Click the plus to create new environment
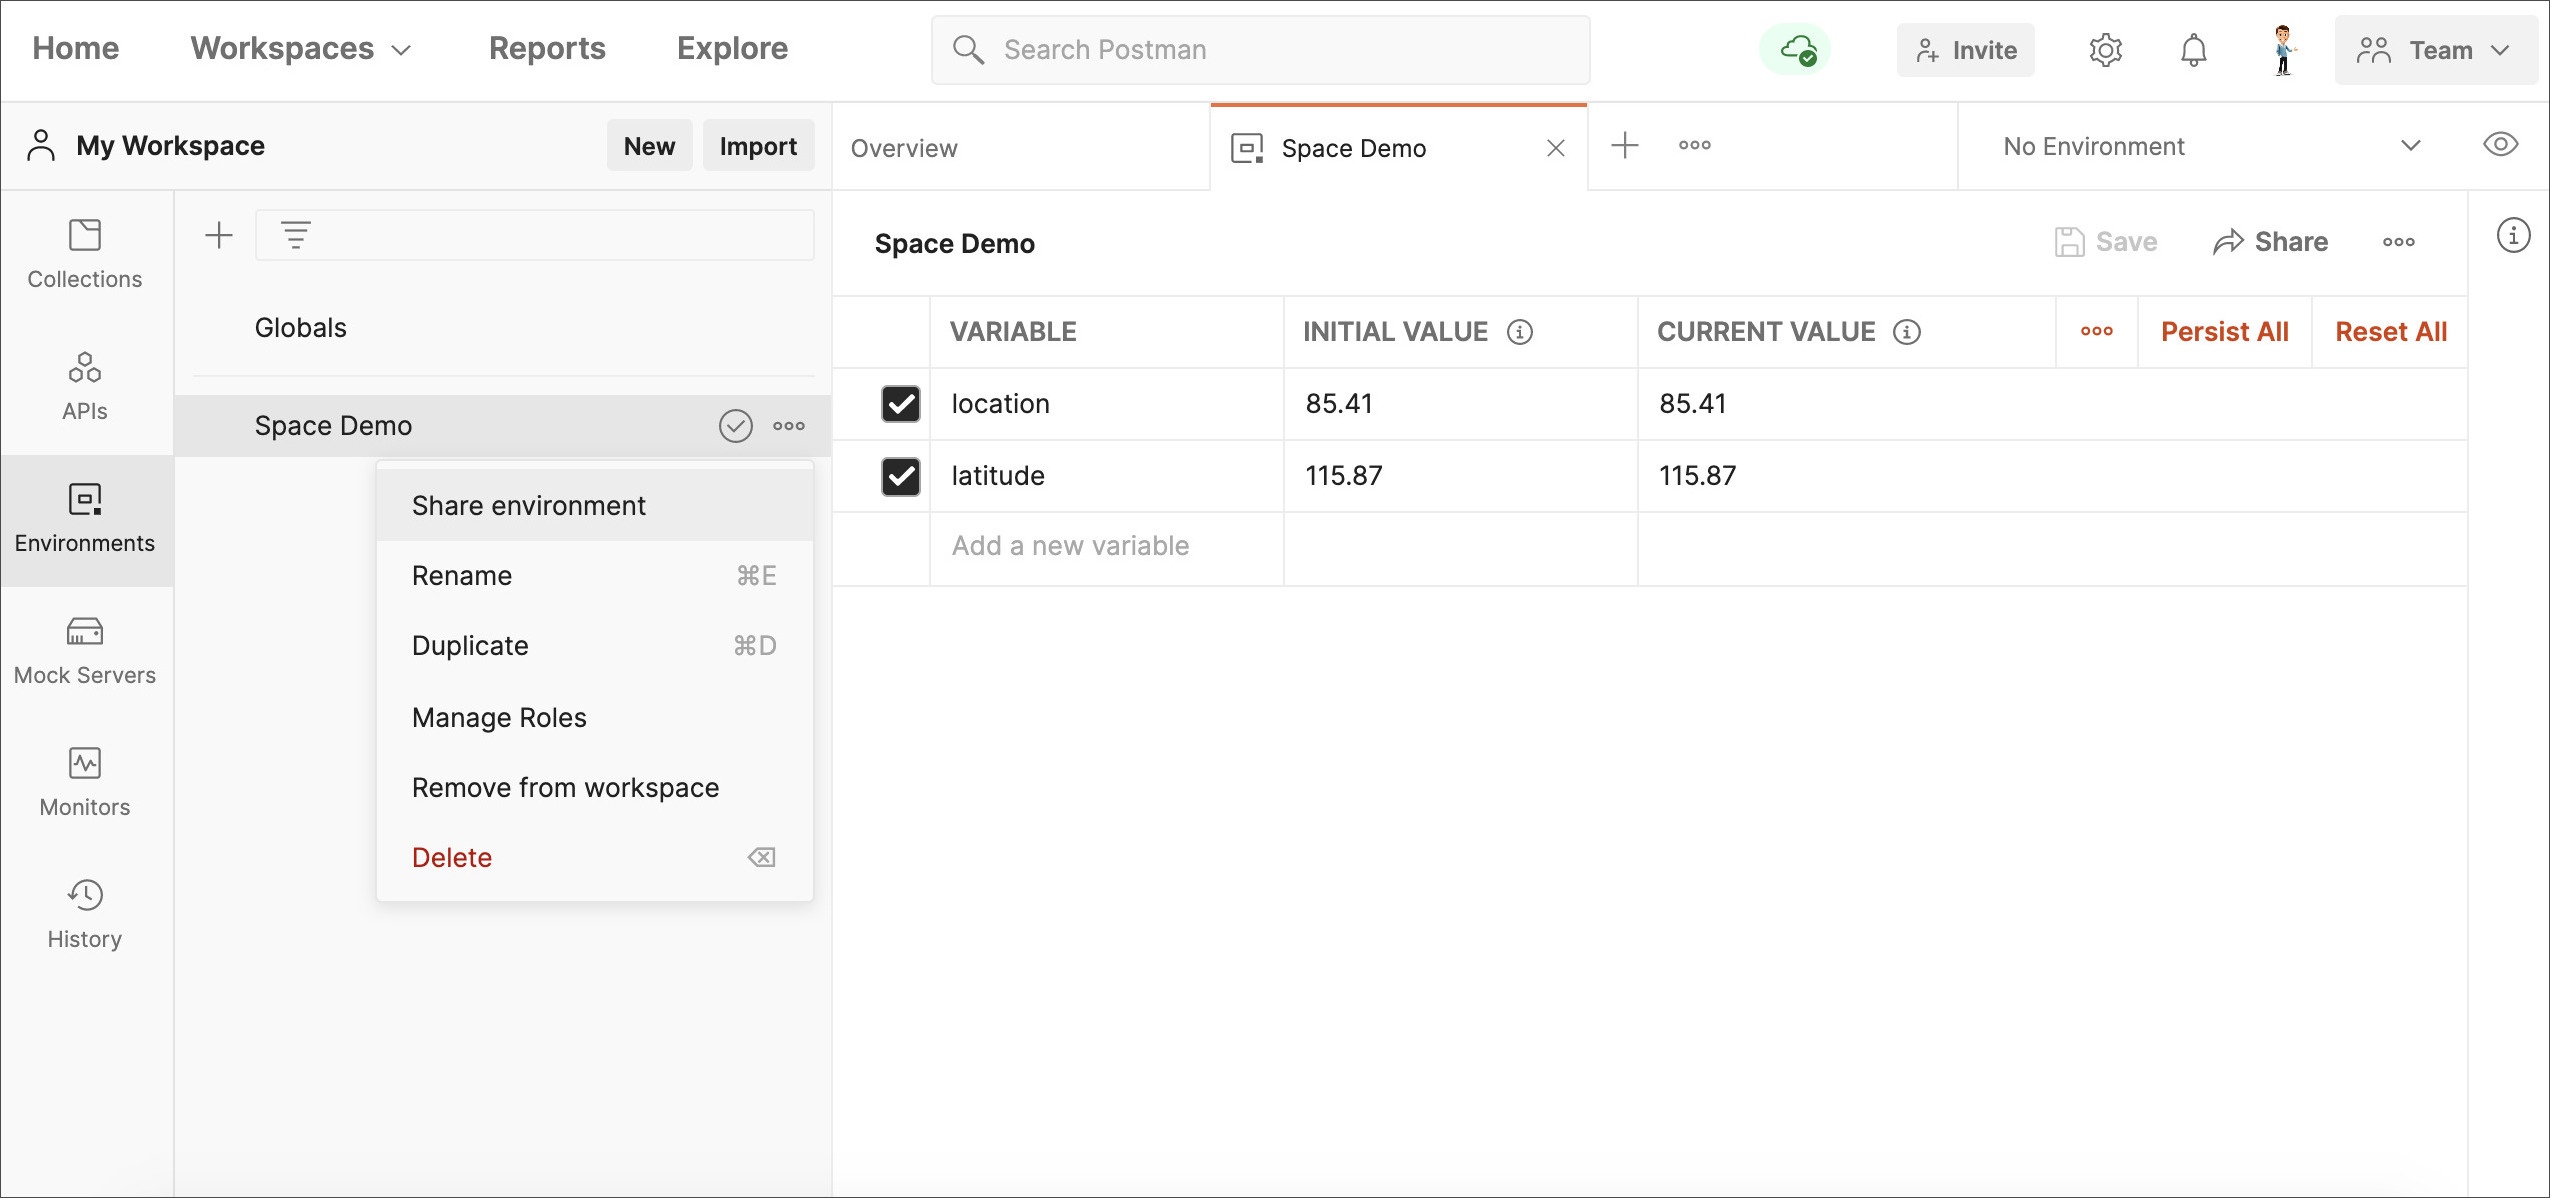 tap(219, 235)
